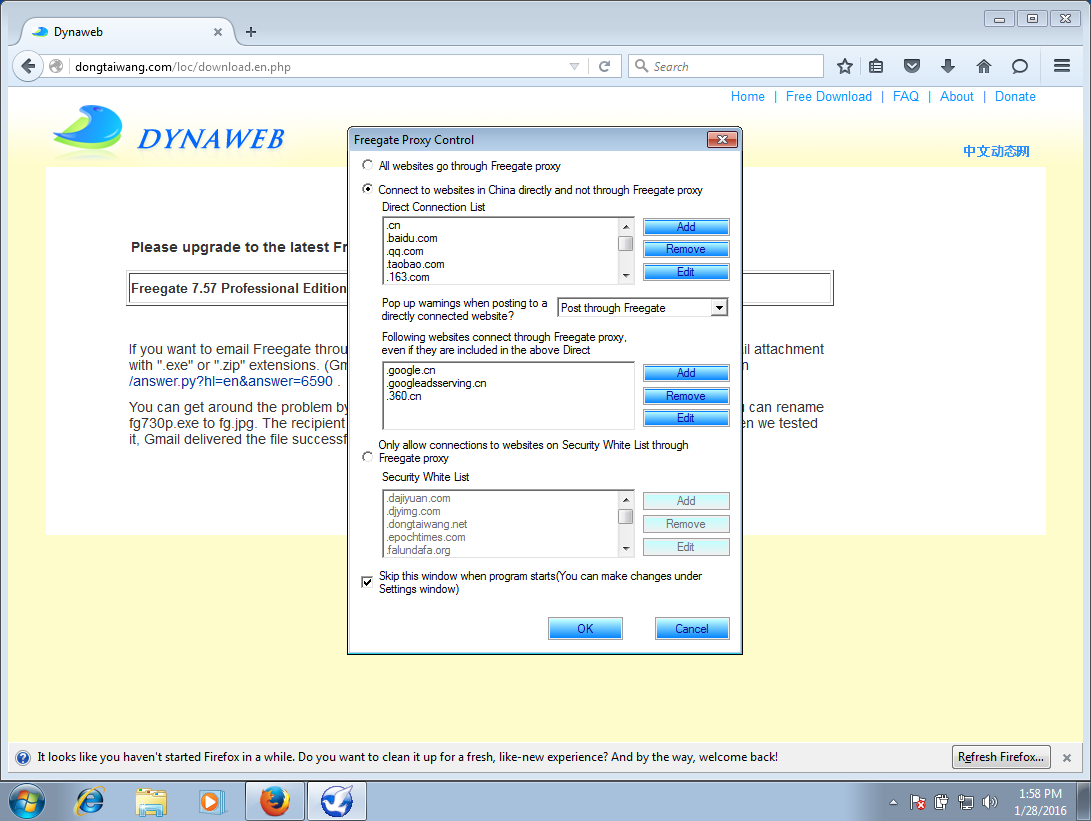1091x821 pixels.
Task: Click Refresh Firefox button
Action: click(1001, 757)
